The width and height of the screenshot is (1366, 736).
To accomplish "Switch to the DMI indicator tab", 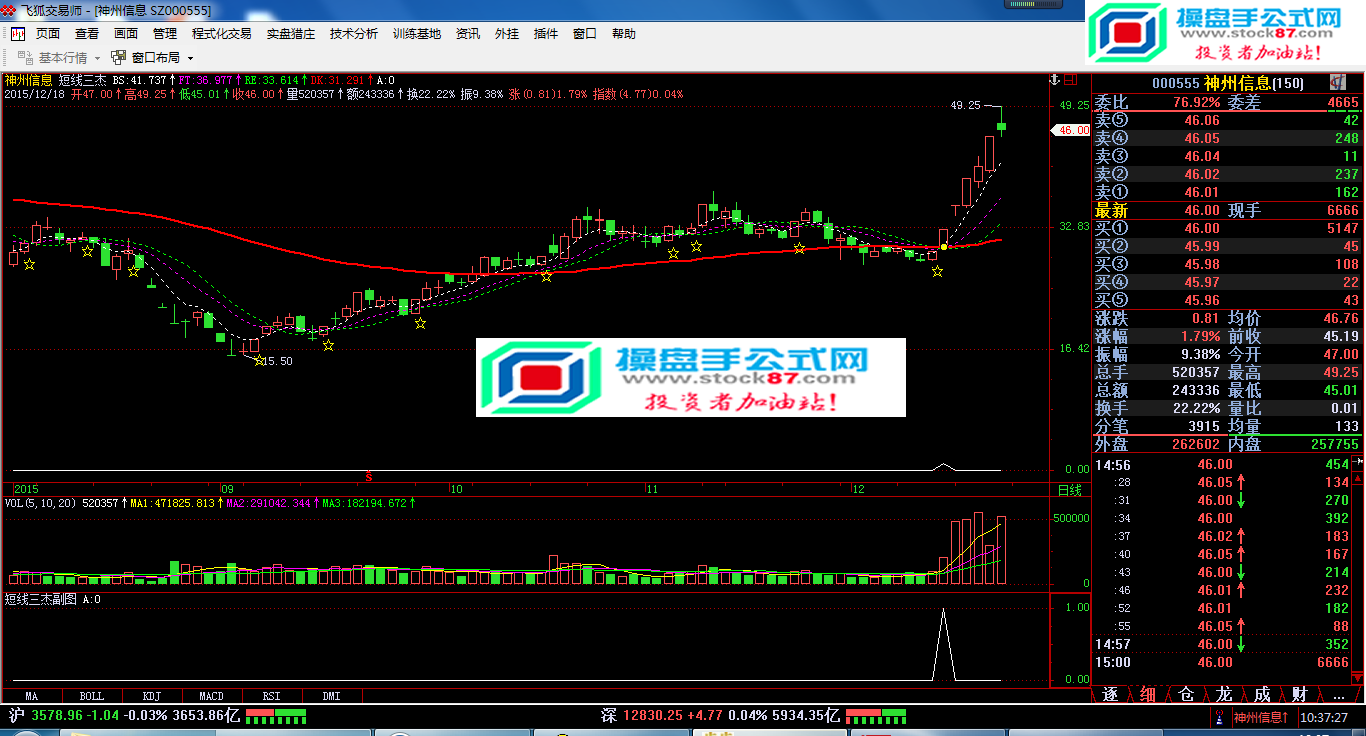I will click(332, 696).
